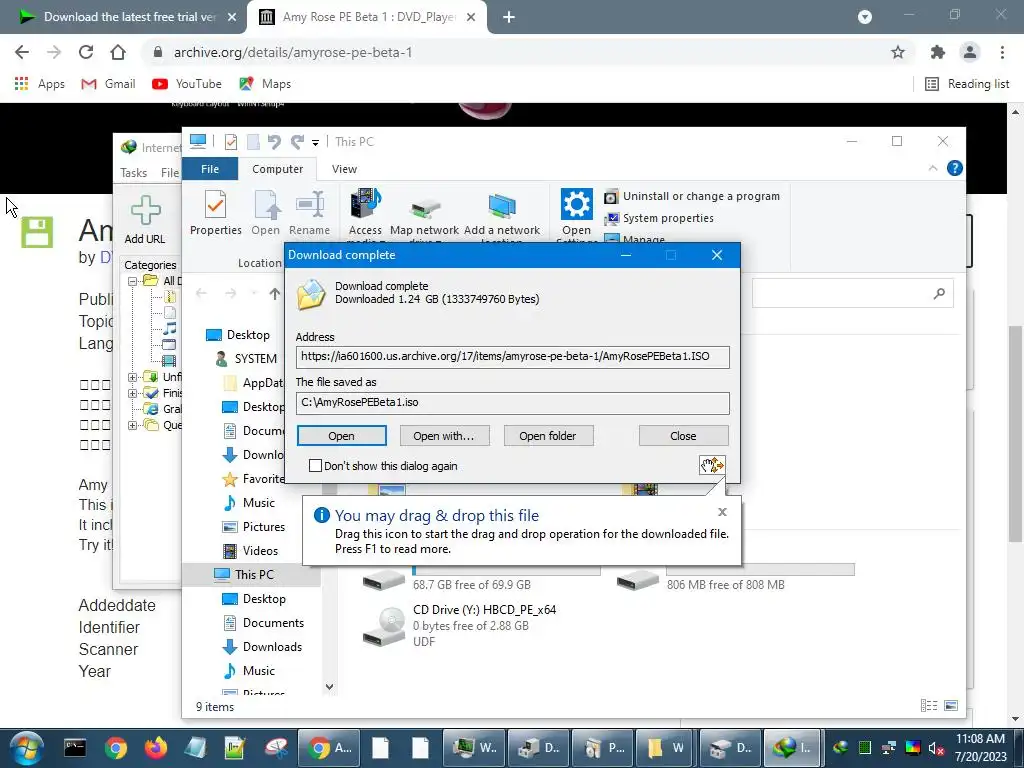Image resolution: width=1024 pixels, height=768 pixels.
Task: Open the Firefox taskbar icon
Action: point(155,748)
